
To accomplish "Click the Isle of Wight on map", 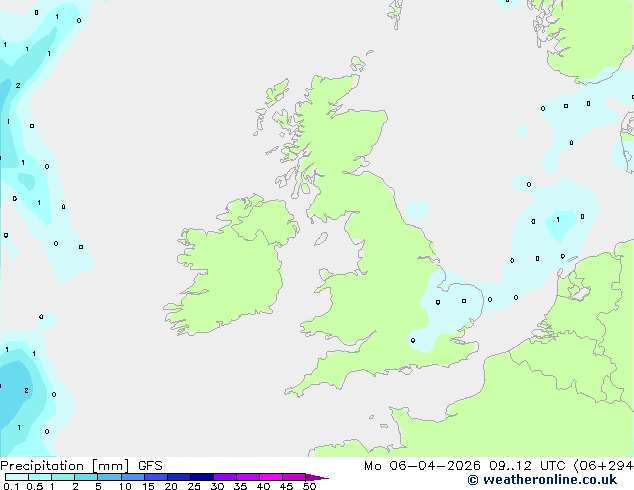I will pos(406,370).
